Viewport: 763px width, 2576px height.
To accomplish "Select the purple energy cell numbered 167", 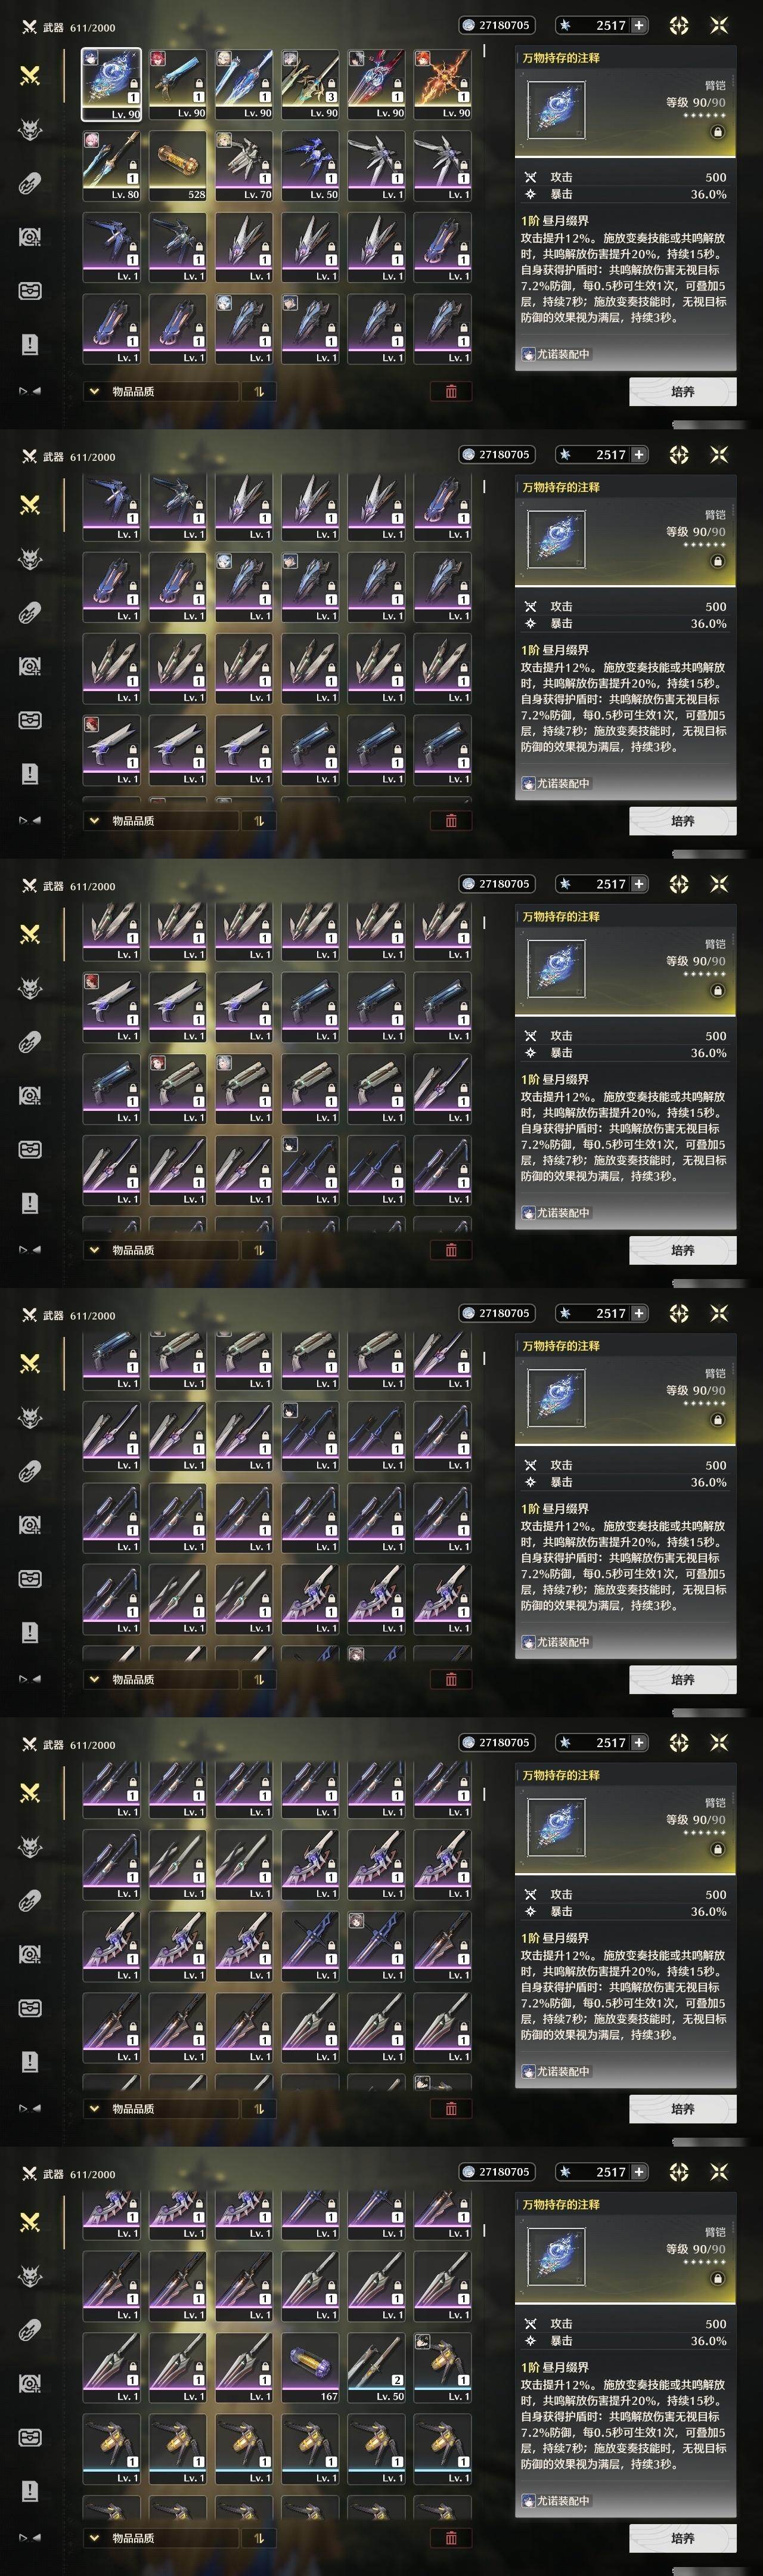I will pyautogui.click(x=310, y=2367).
